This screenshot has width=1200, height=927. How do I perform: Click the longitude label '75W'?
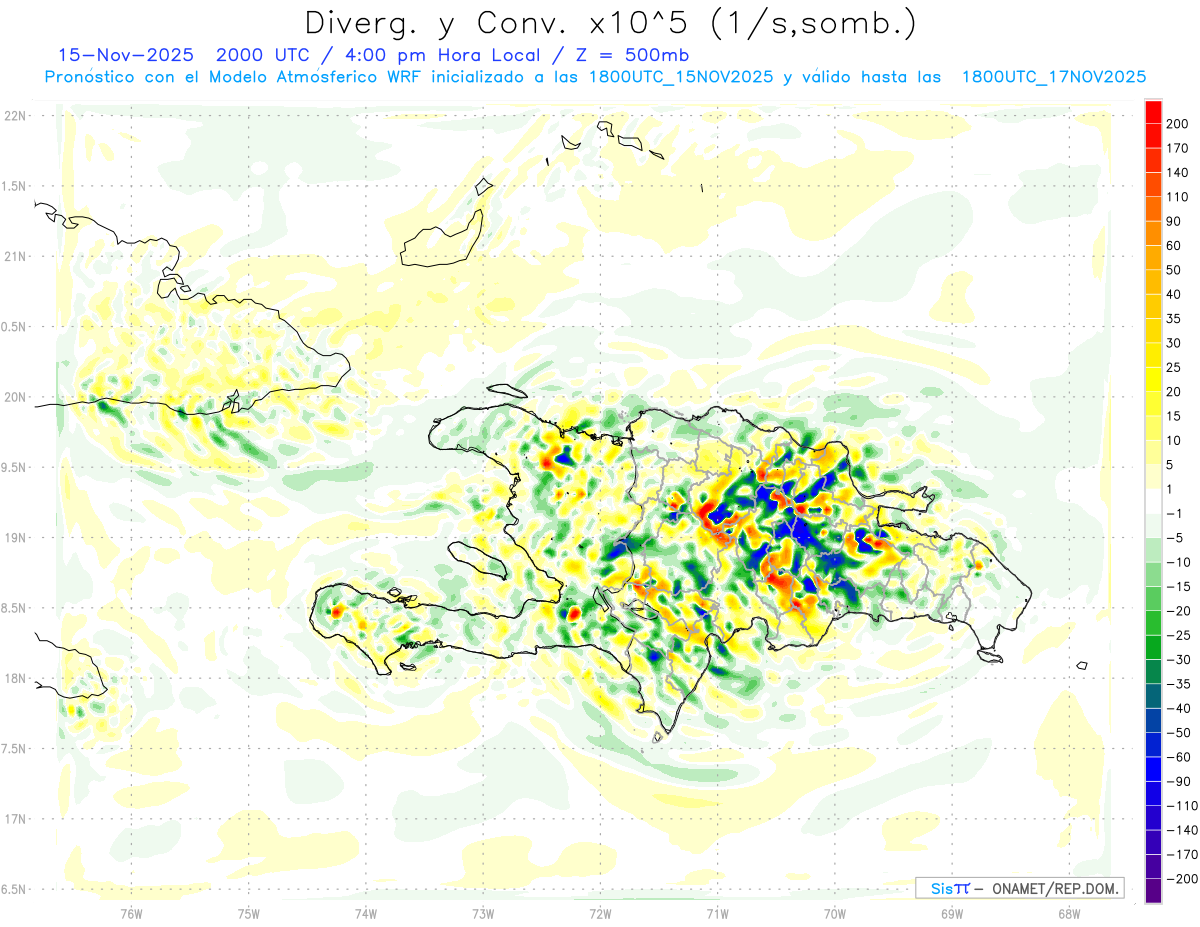[x=248, y=913]
